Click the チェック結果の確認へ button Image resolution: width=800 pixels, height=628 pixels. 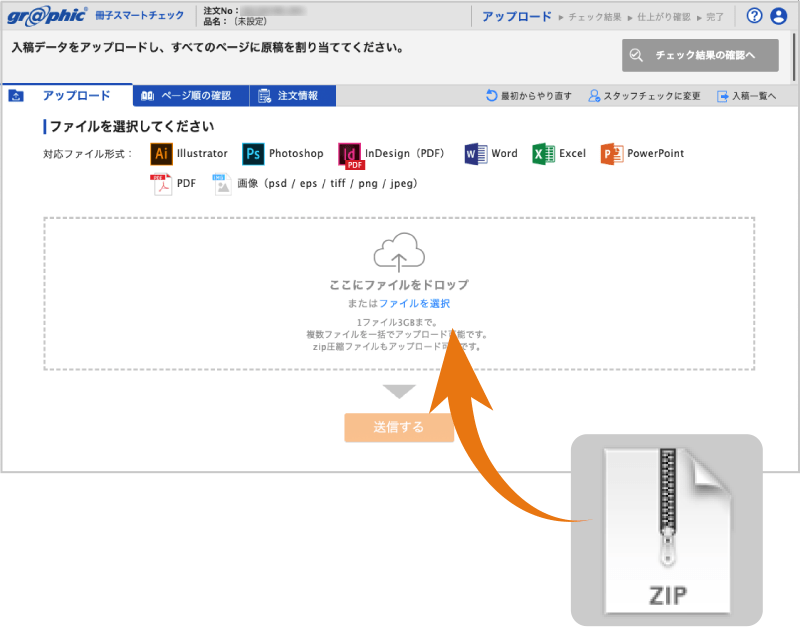700,55
